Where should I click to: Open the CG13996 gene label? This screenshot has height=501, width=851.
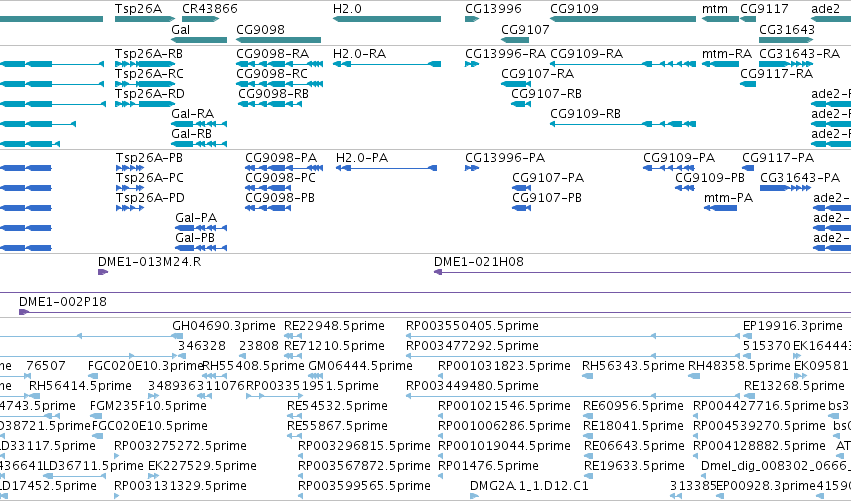(x=493, y=9)
